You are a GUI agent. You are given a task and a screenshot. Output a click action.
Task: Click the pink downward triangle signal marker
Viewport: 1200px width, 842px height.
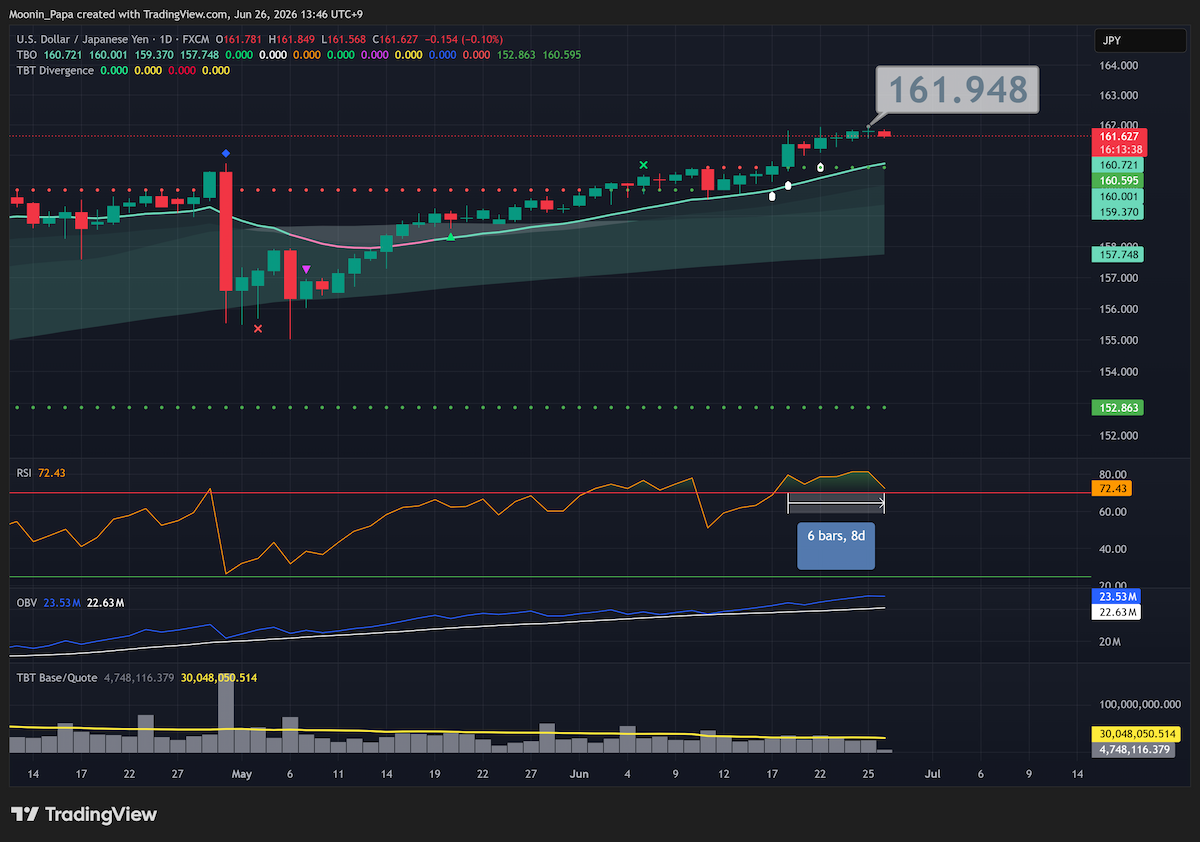306,269
